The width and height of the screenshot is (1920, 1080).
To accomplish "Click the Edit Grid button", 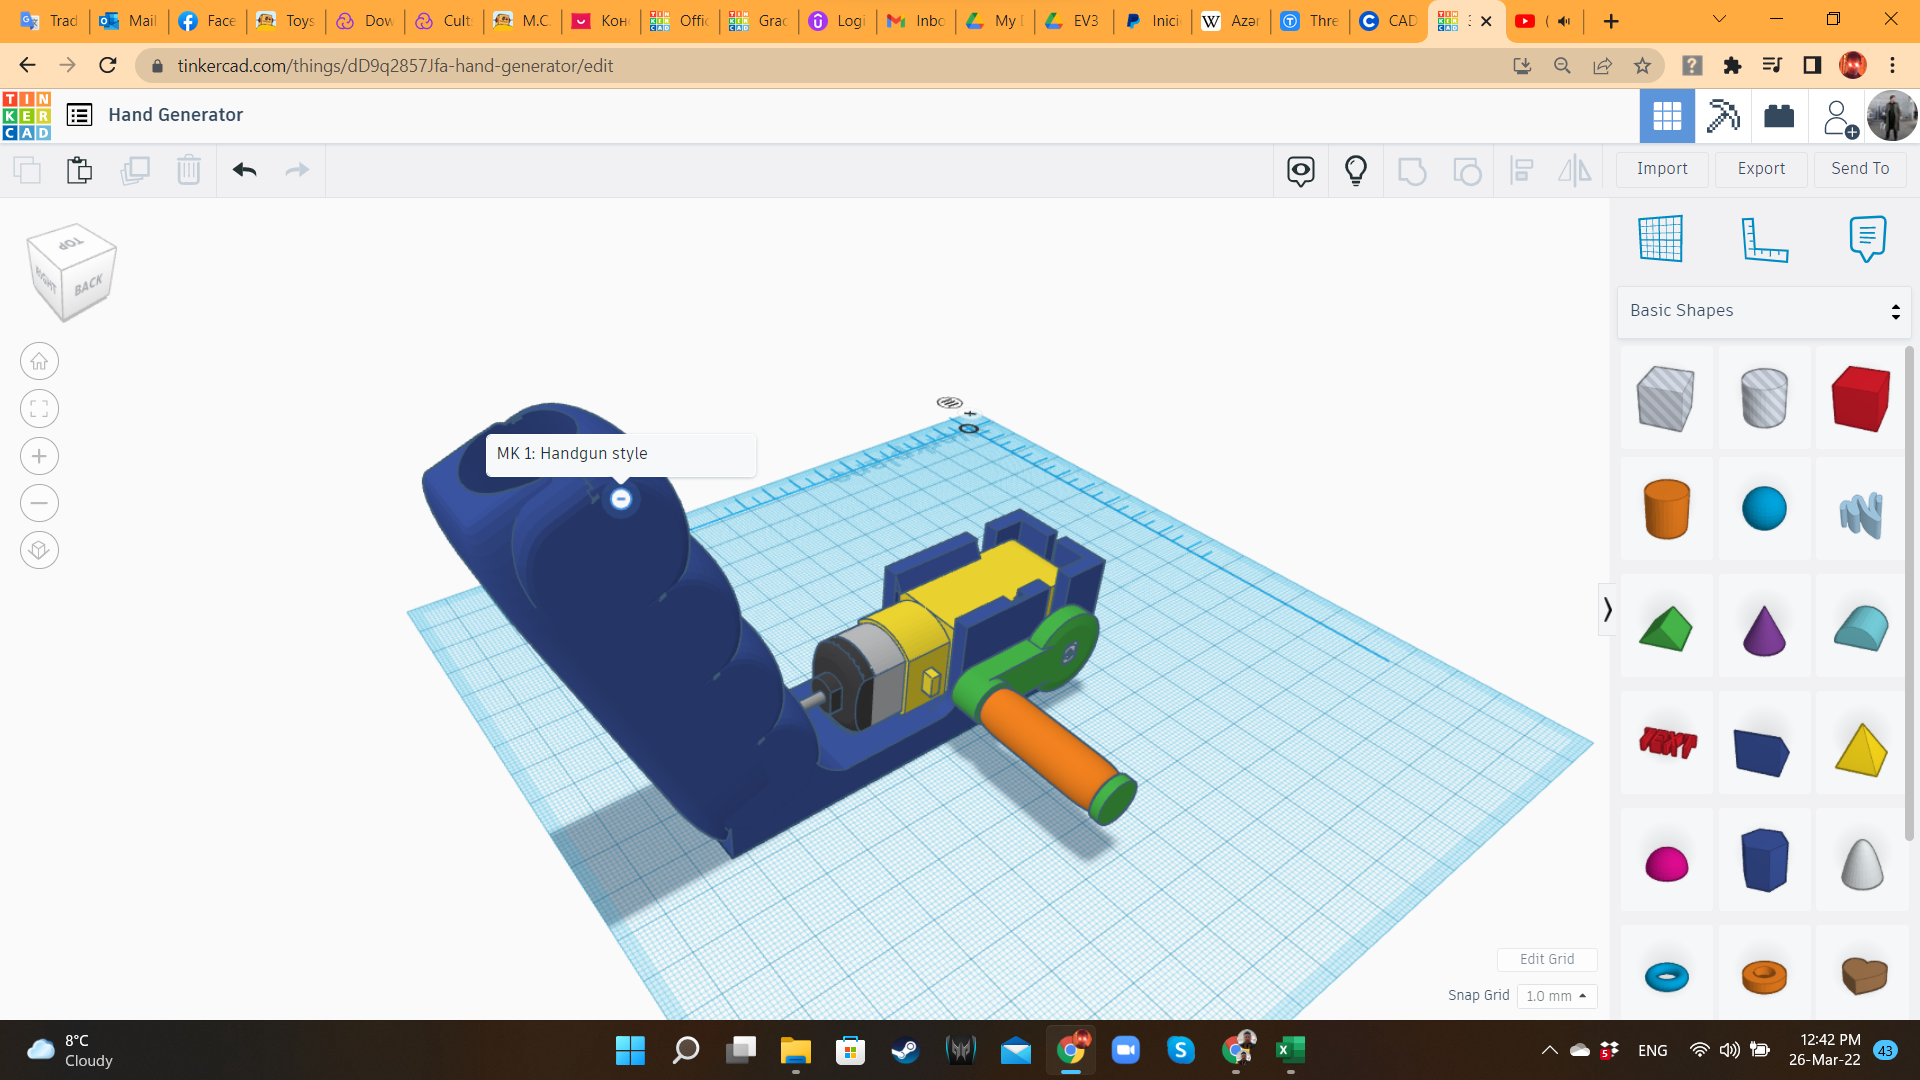I will [x=1546, y=959].
